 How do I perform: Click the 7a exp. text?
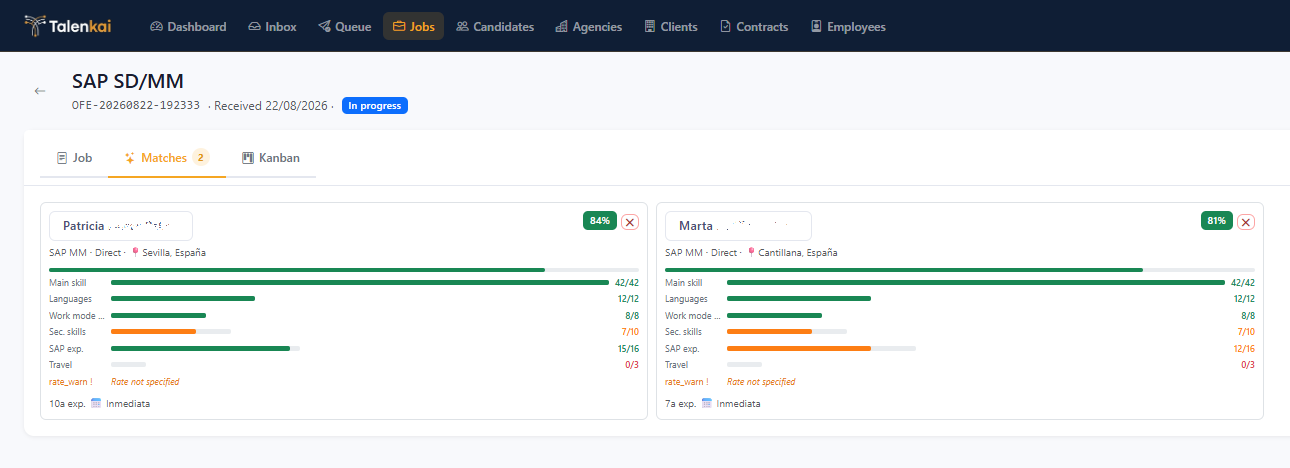tap(681, 404)
